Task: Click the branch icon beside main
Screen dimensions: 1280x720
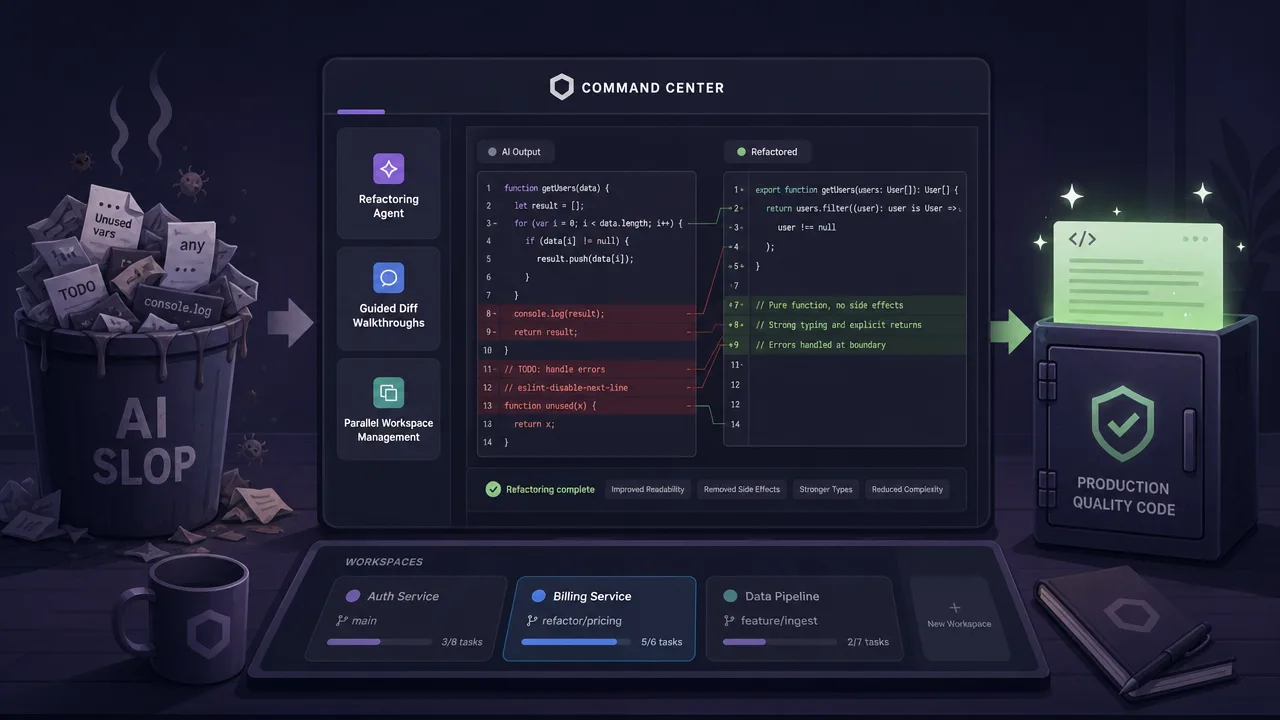Action: point(342,621)
